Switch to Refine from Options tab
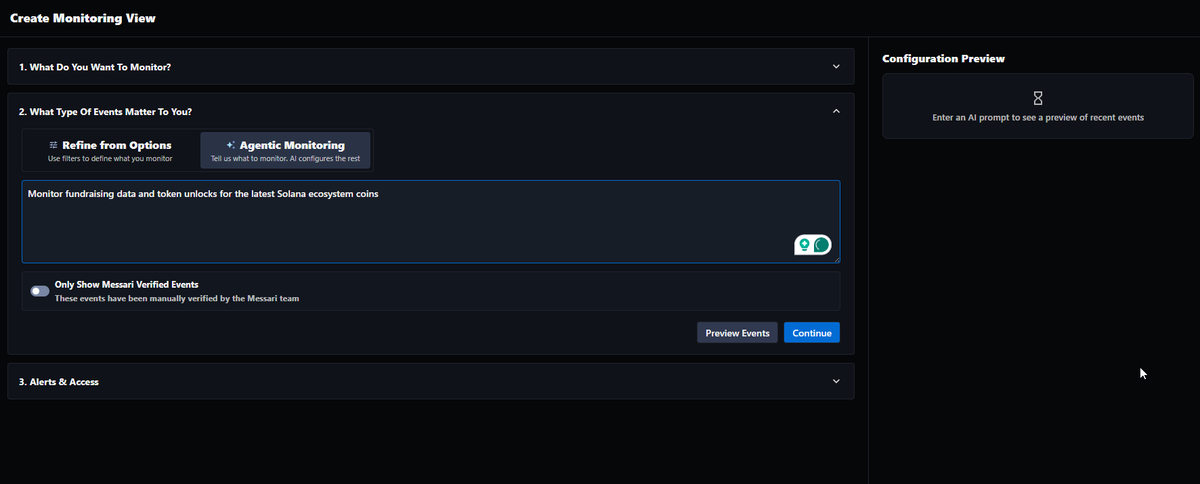The image size is (1200, 484). [110, 151]
